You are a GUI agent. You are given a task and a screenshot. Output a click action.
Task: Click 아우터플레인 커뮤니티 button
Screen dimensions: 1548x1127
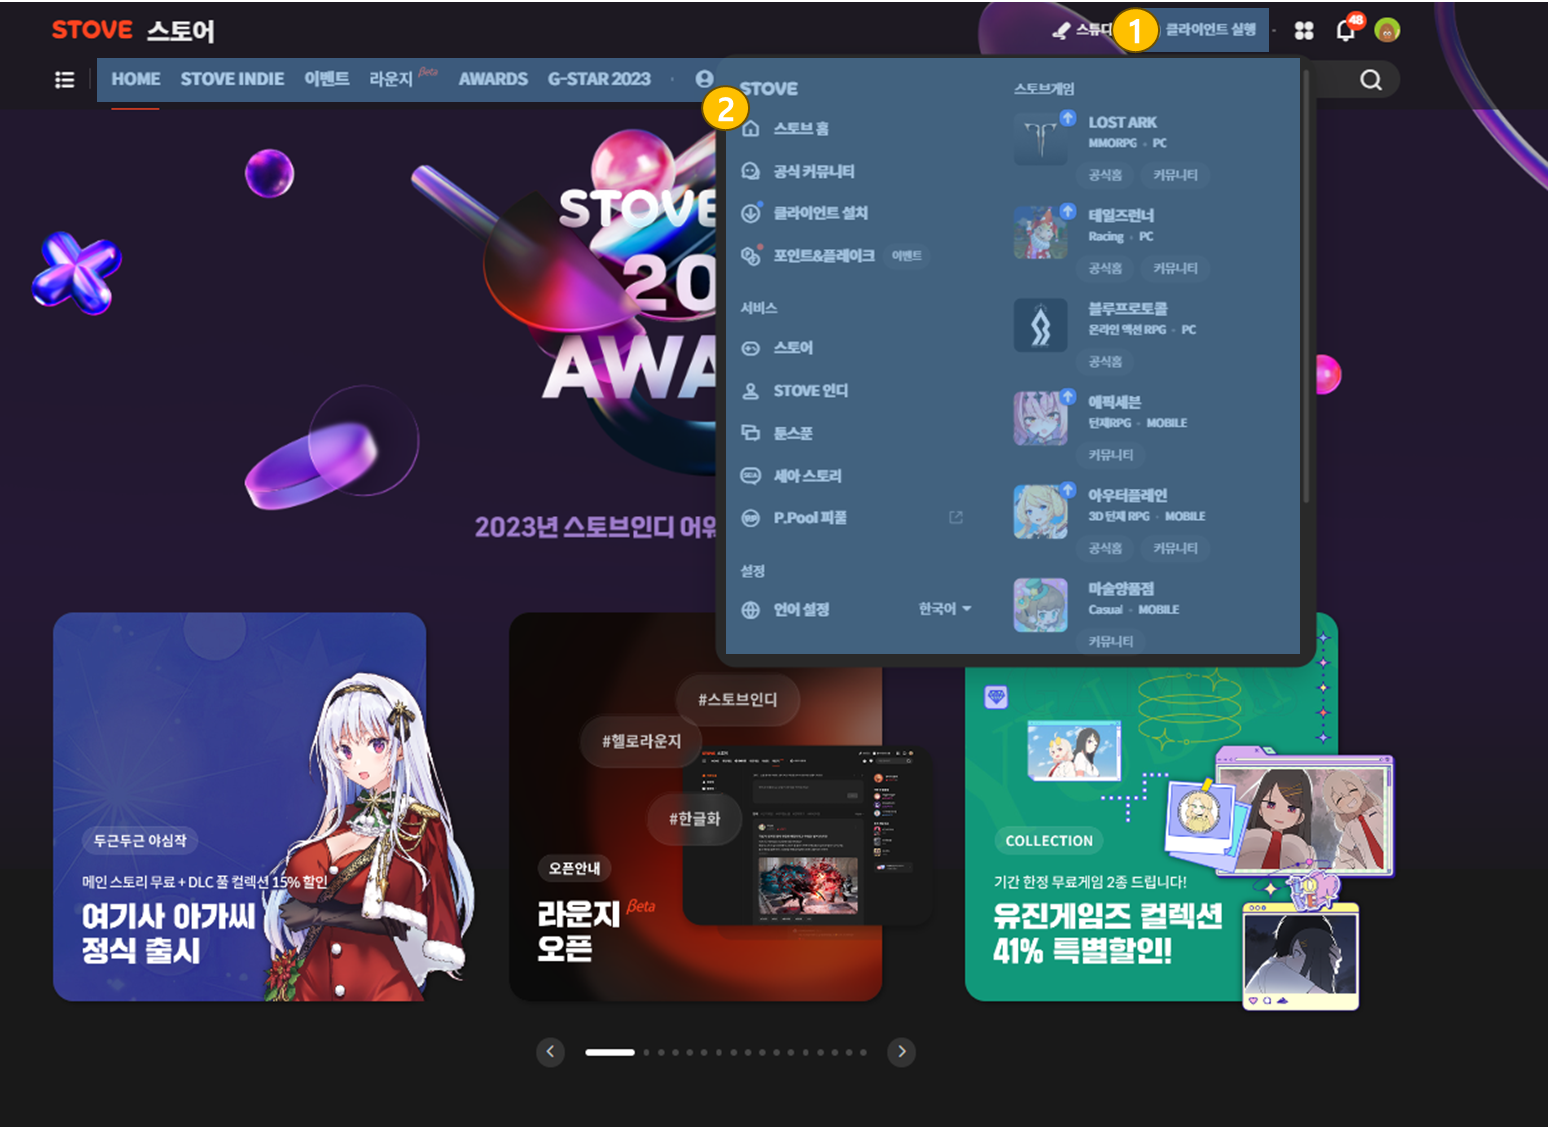1175,548
